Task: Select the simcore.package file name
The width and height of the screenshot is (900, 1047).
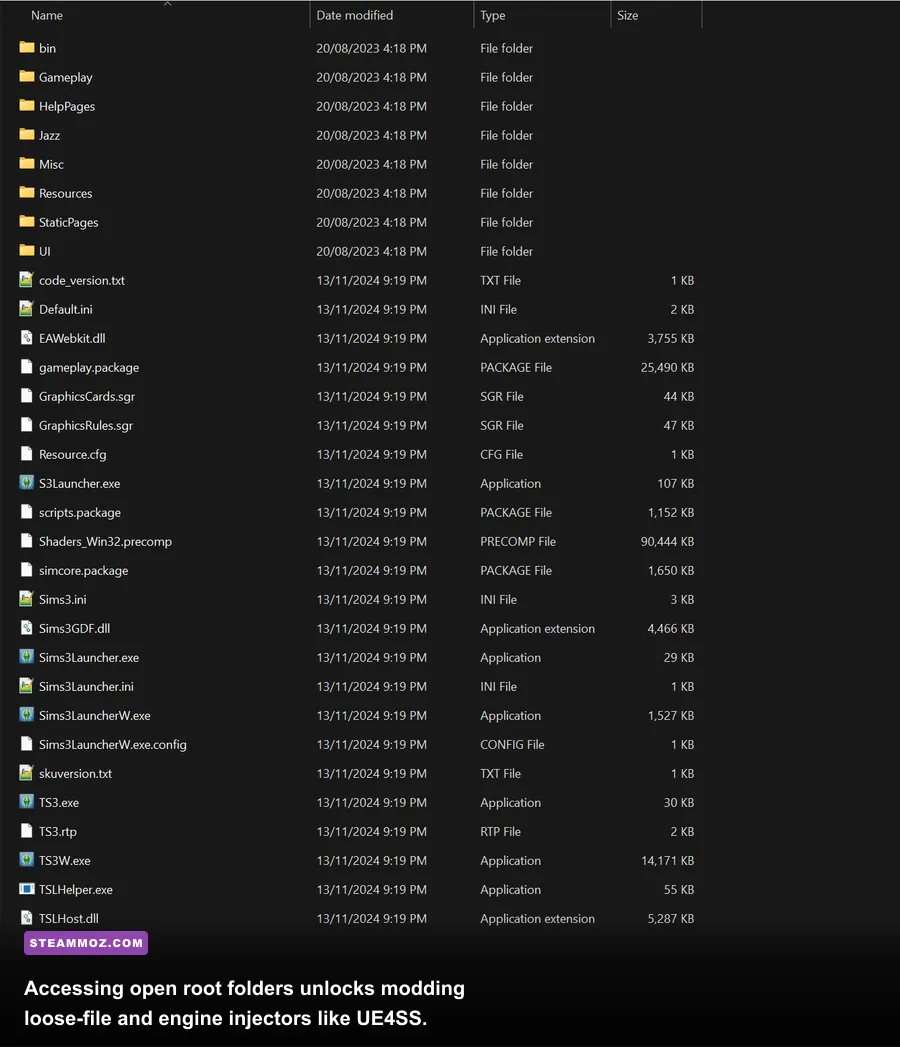Action: click(83, 571)
